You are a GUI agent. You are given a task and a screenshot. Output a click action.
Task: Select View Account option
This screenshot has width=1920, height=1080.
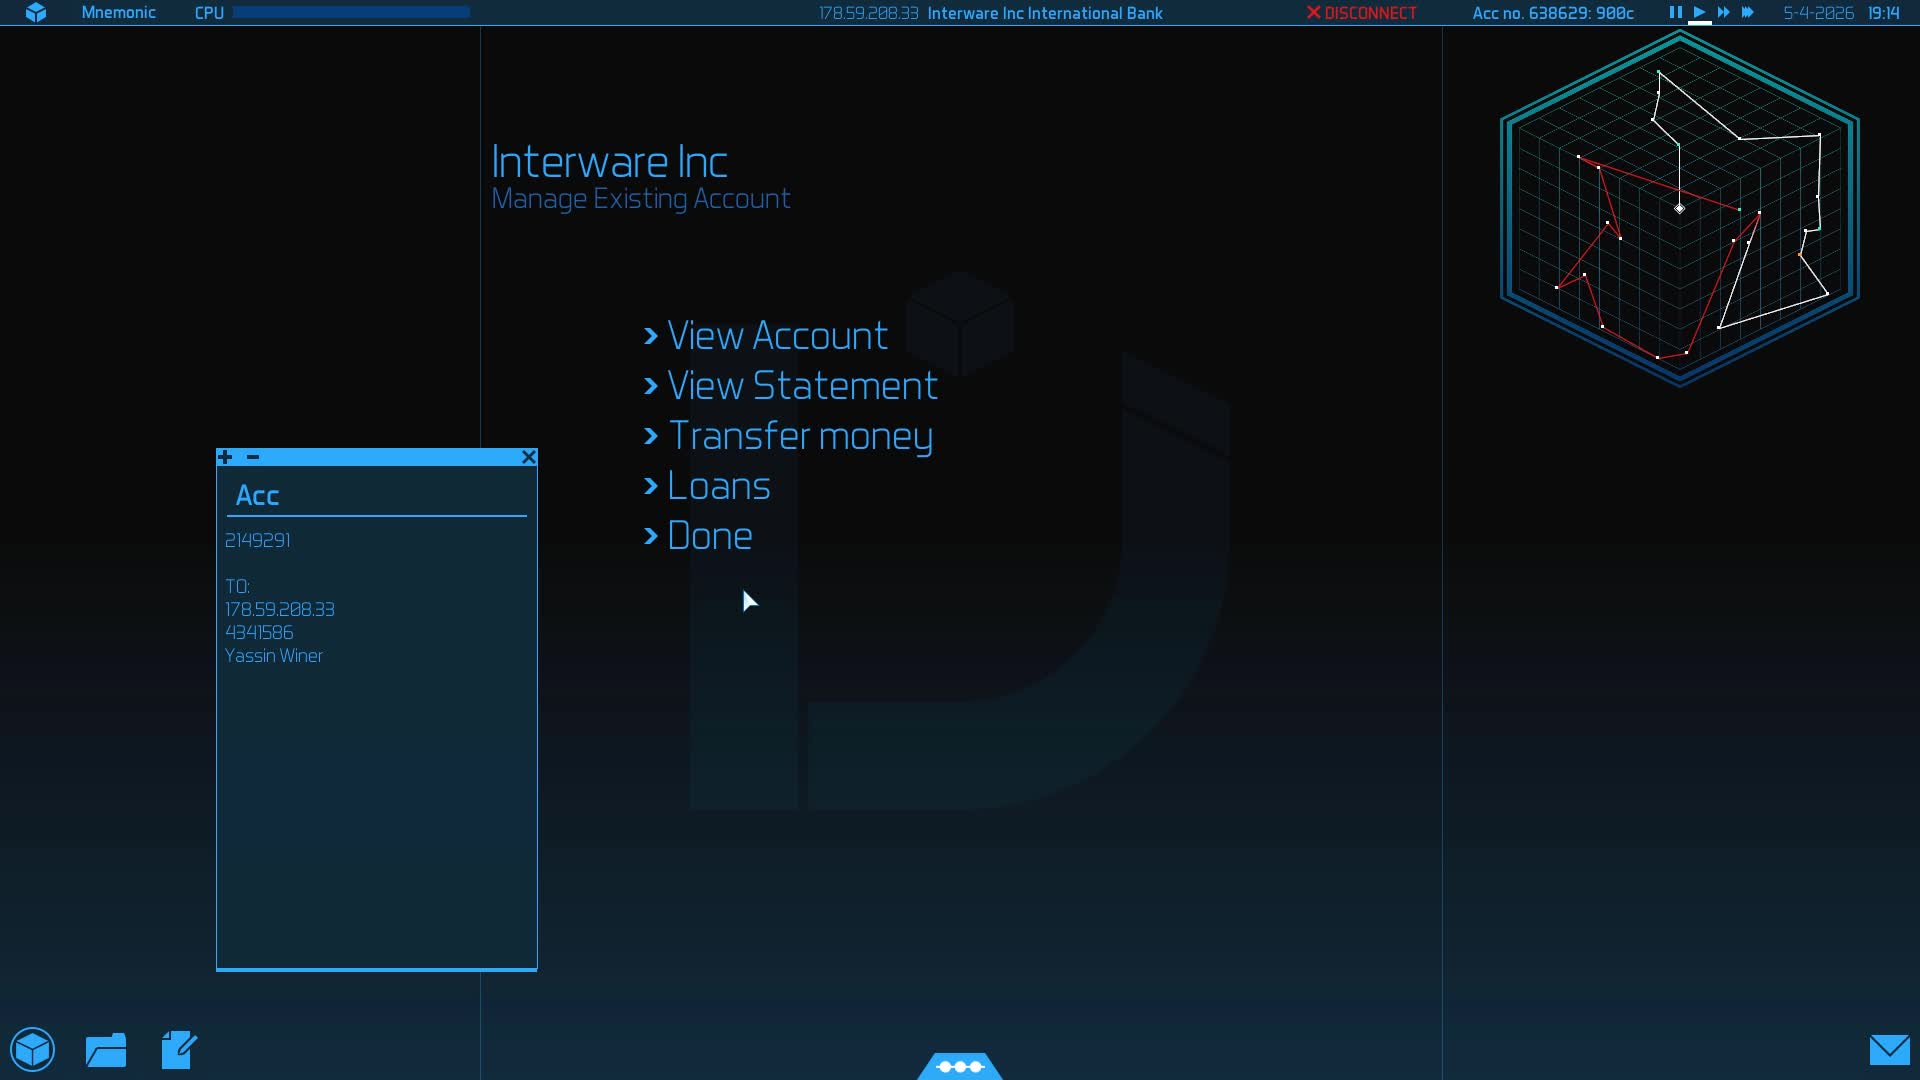(x=776, y=336)
